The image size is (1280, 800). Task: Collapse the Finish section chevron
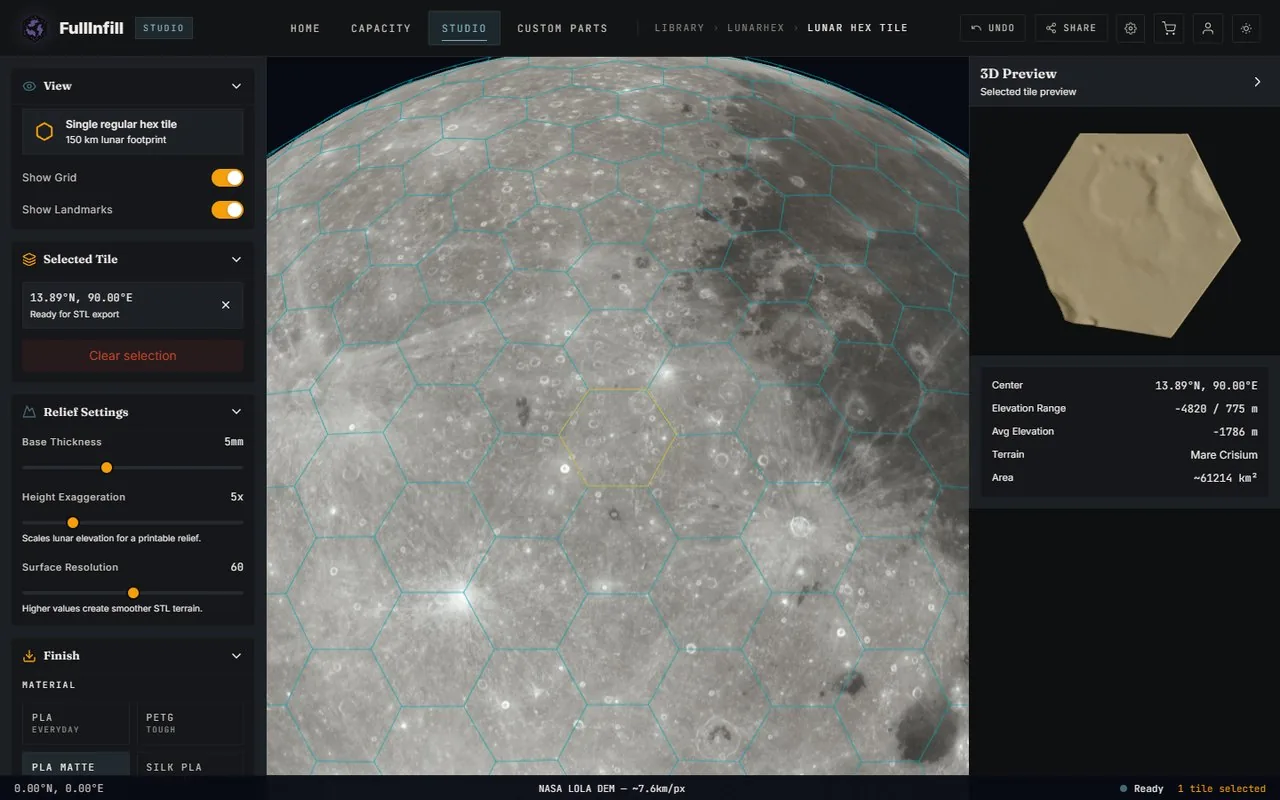[x=236, y=656]
